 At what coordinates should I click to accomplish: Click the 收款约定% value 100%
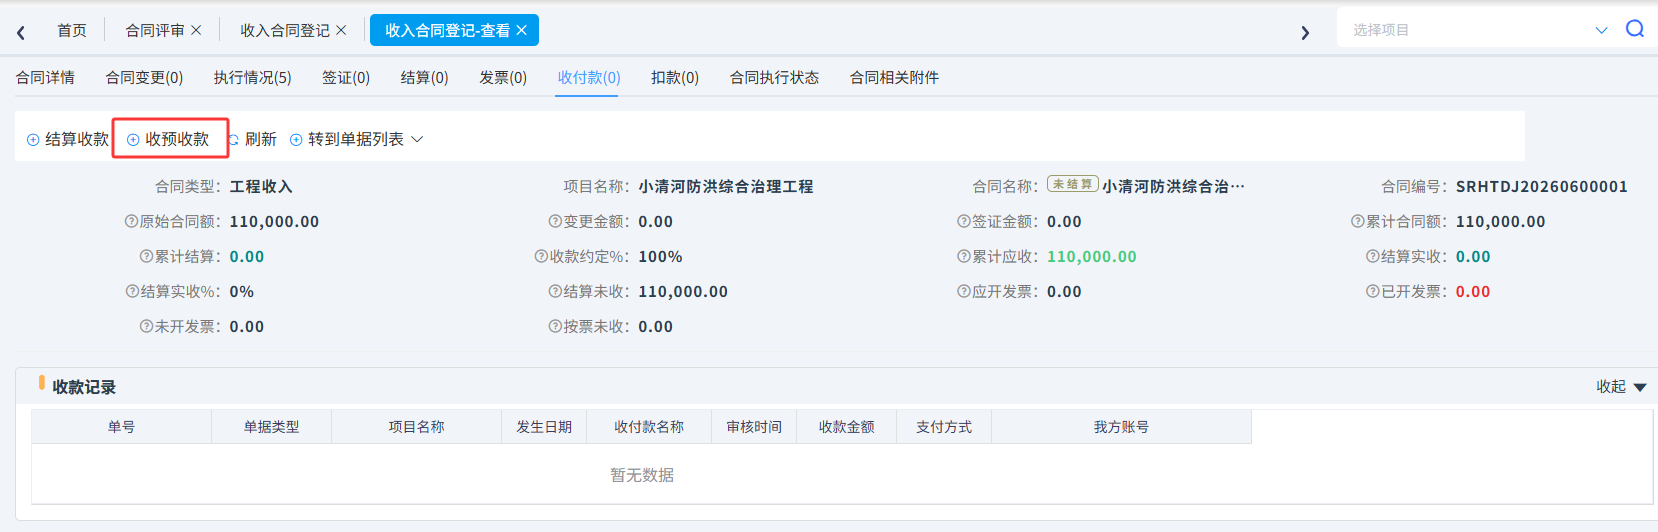click(660, 256)
